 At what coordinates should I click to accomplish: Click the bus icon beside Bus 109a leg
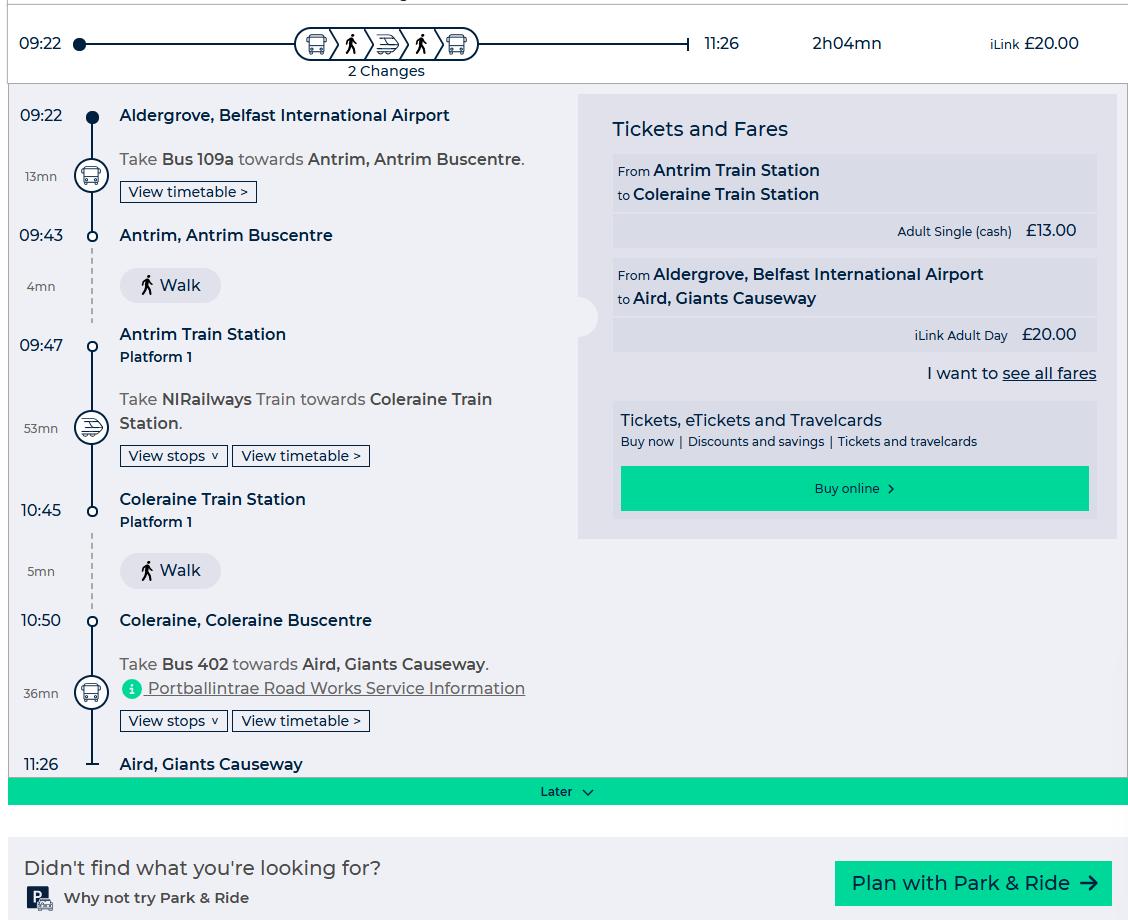(x=91, y=176)
